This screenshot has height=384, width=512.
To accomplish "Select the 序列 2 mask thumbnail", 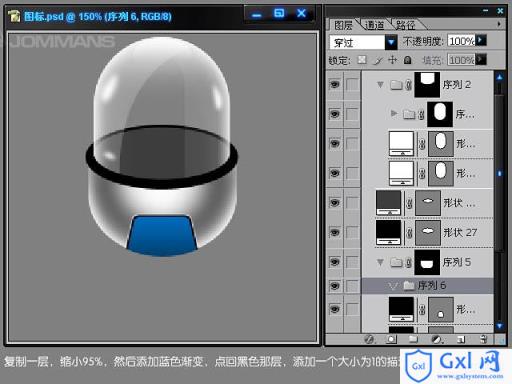I will tap(427, 85).
